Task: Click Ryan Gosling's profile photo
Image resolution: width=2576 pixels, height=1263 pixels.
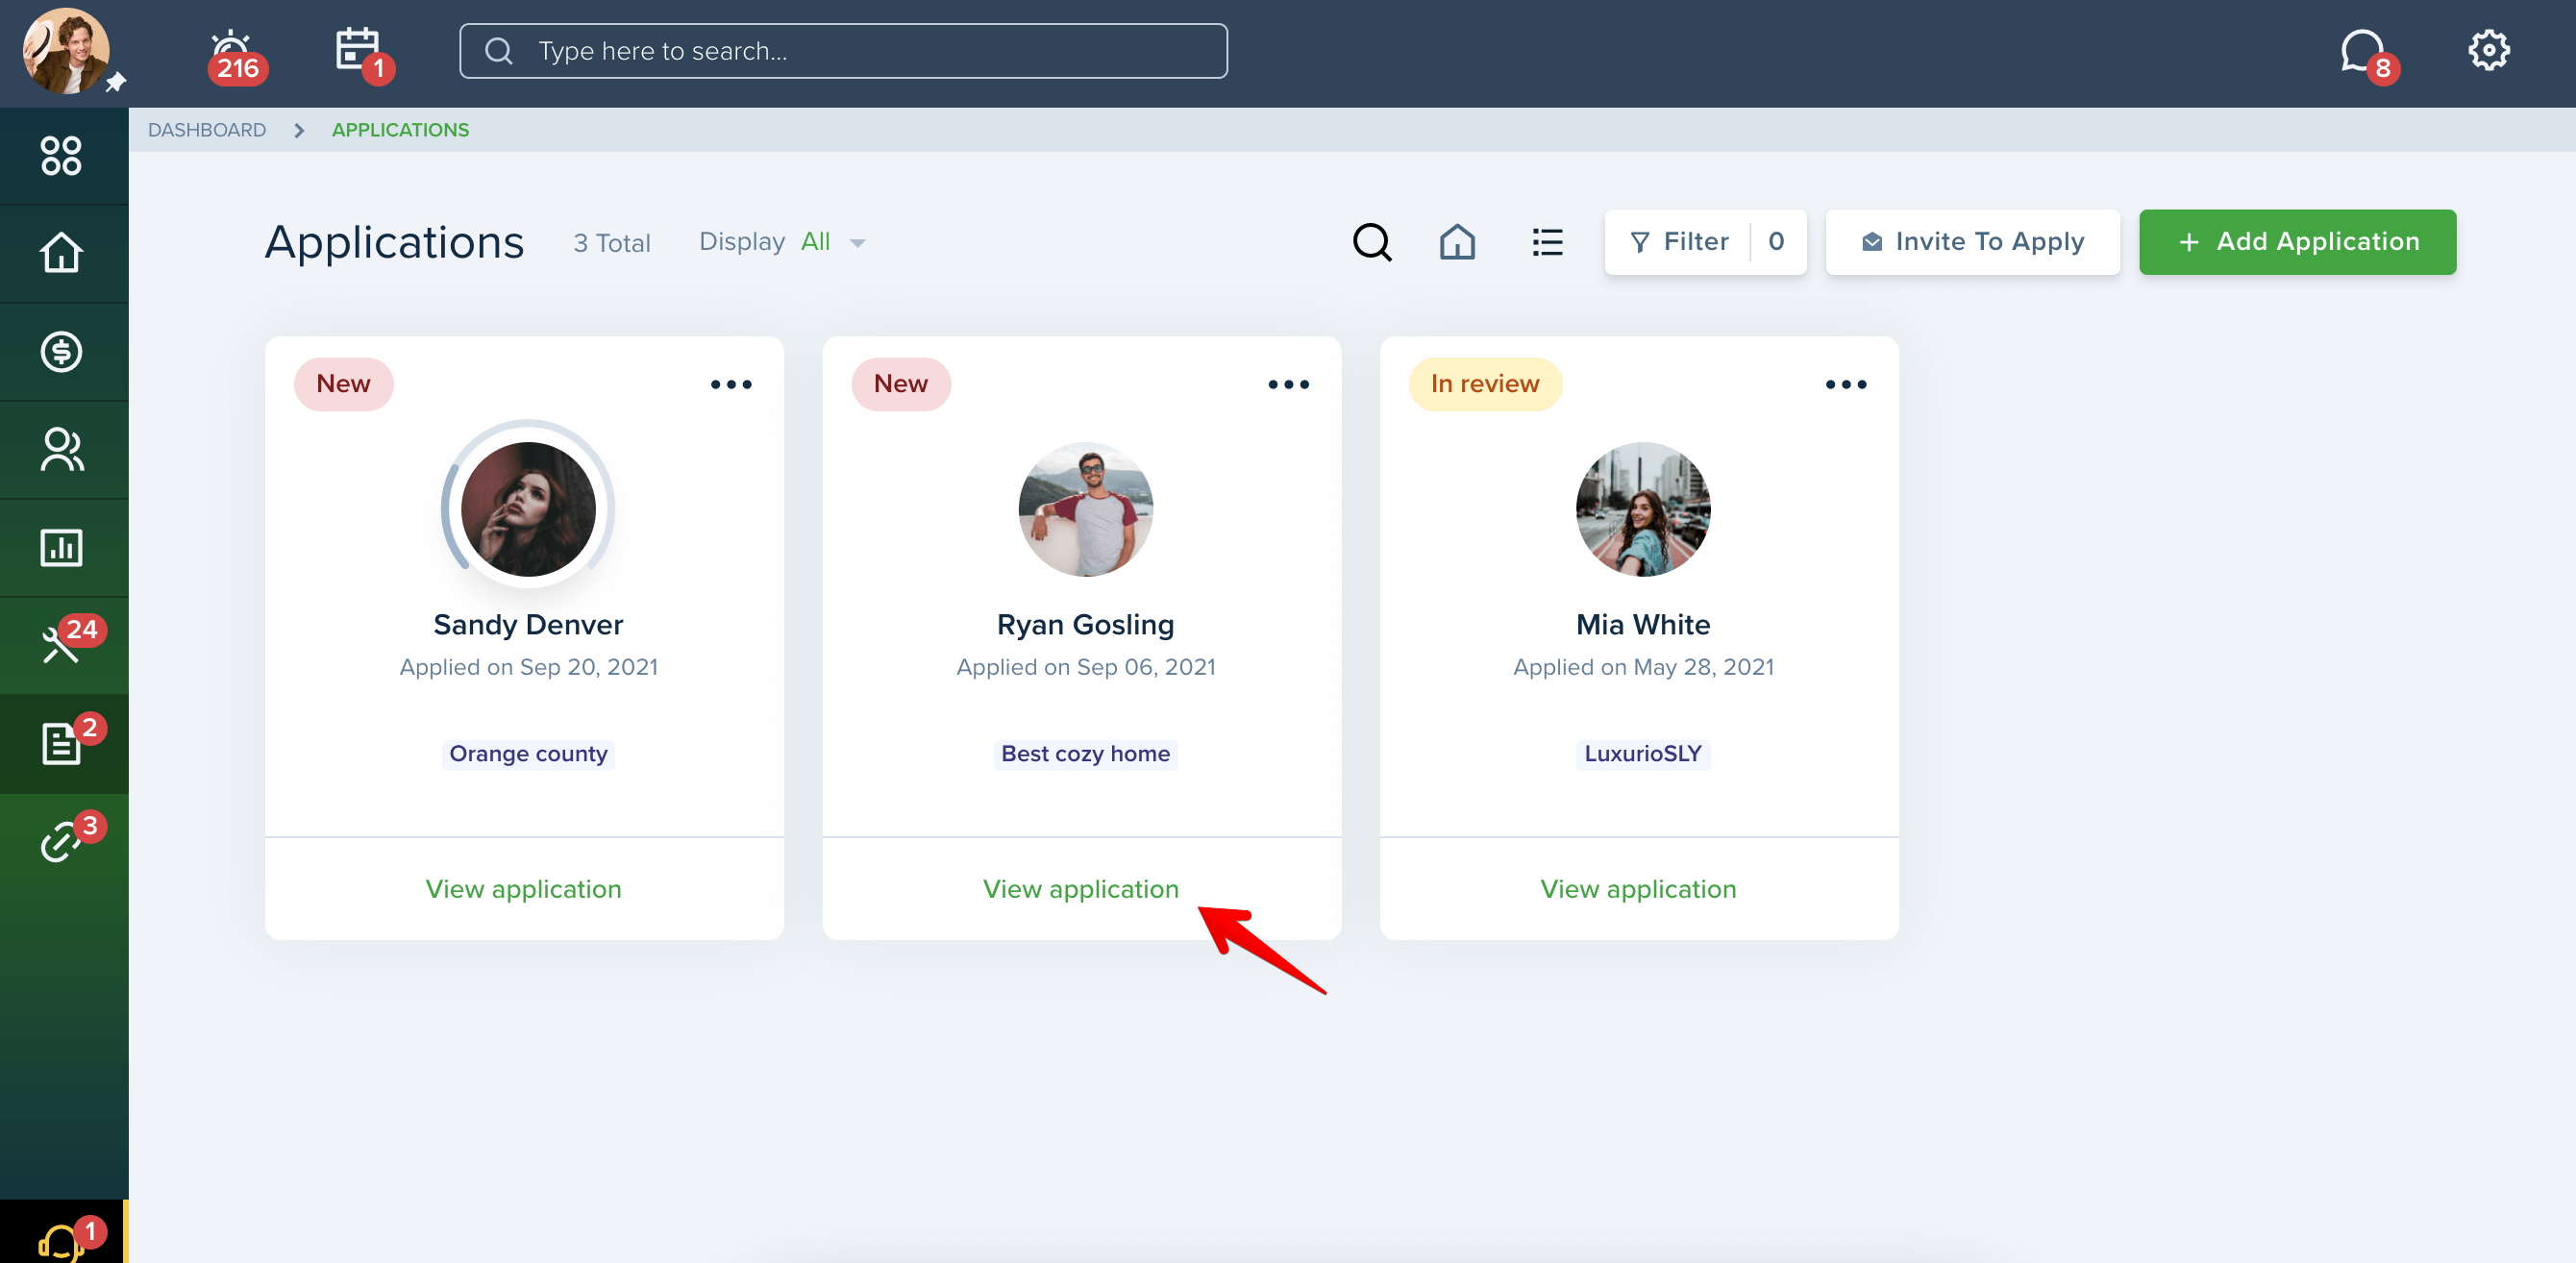Action: click(1086, 509)
